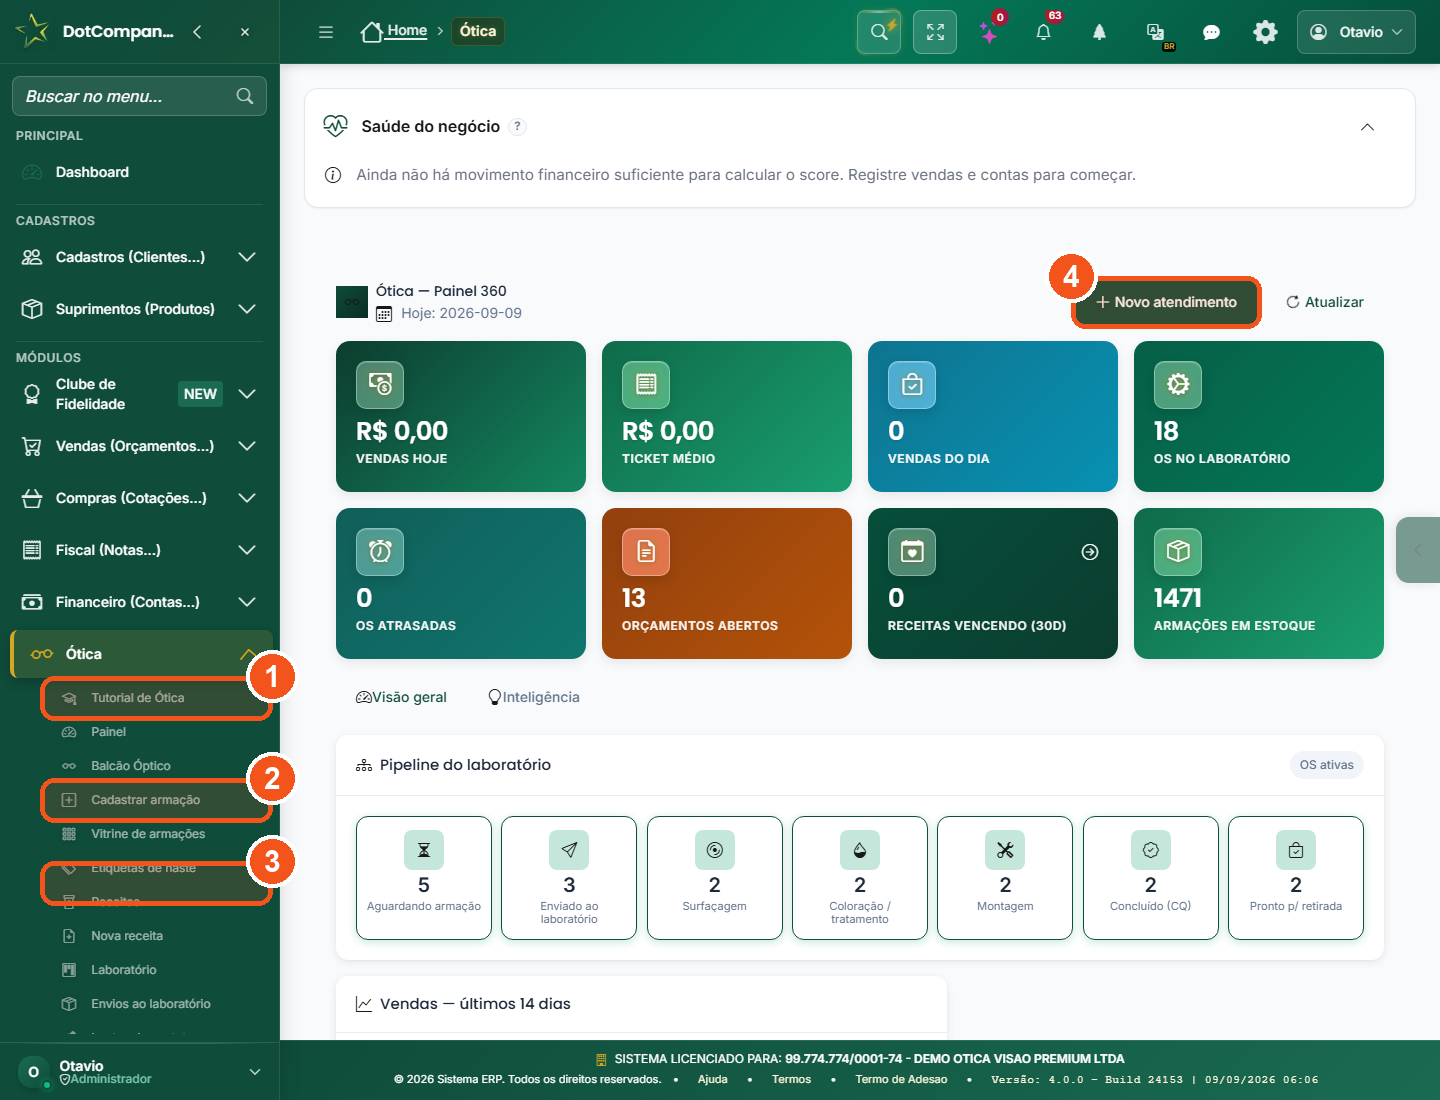The width and height of the screenshot is (1440, 1100).
Task: Open the AI sparkle assistant icon
Action: 989,32
